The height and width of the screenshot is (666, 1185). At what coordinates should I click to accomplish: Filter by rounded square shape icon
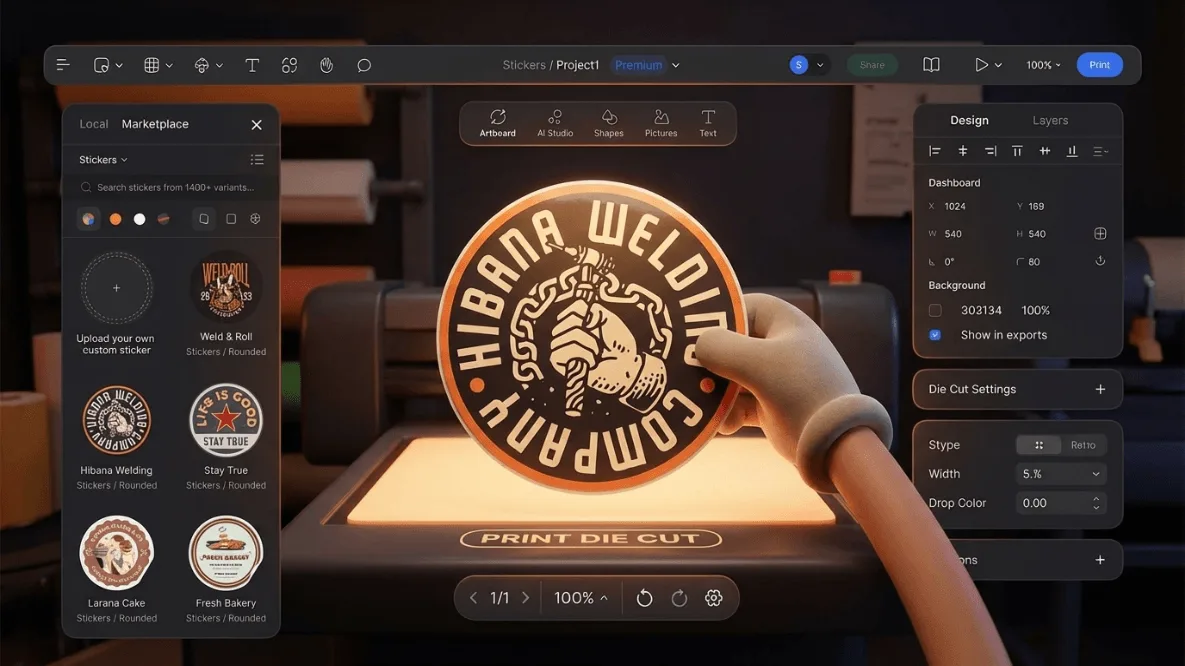(x=203, y=219)
